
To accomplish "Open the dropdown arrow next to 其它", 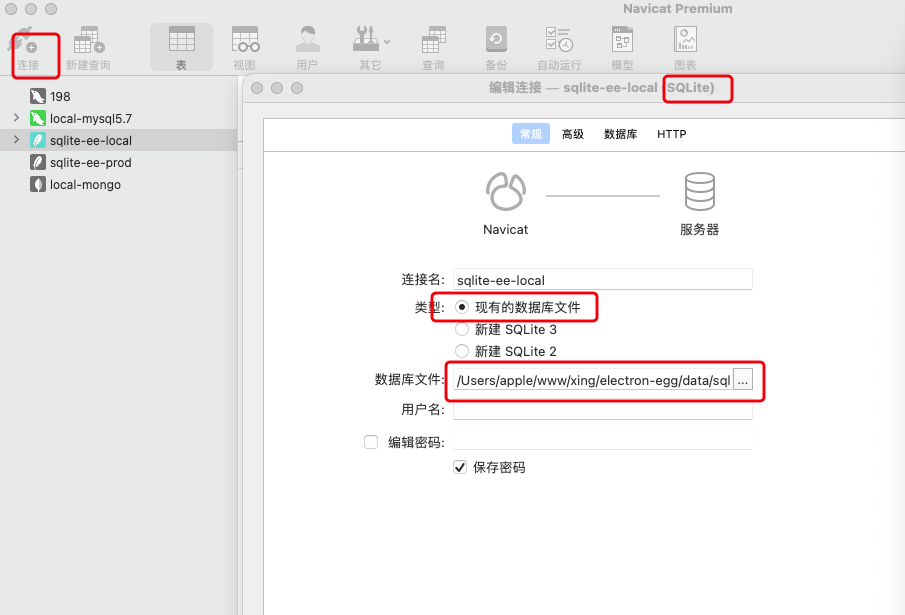I will [x=387, y=42].
